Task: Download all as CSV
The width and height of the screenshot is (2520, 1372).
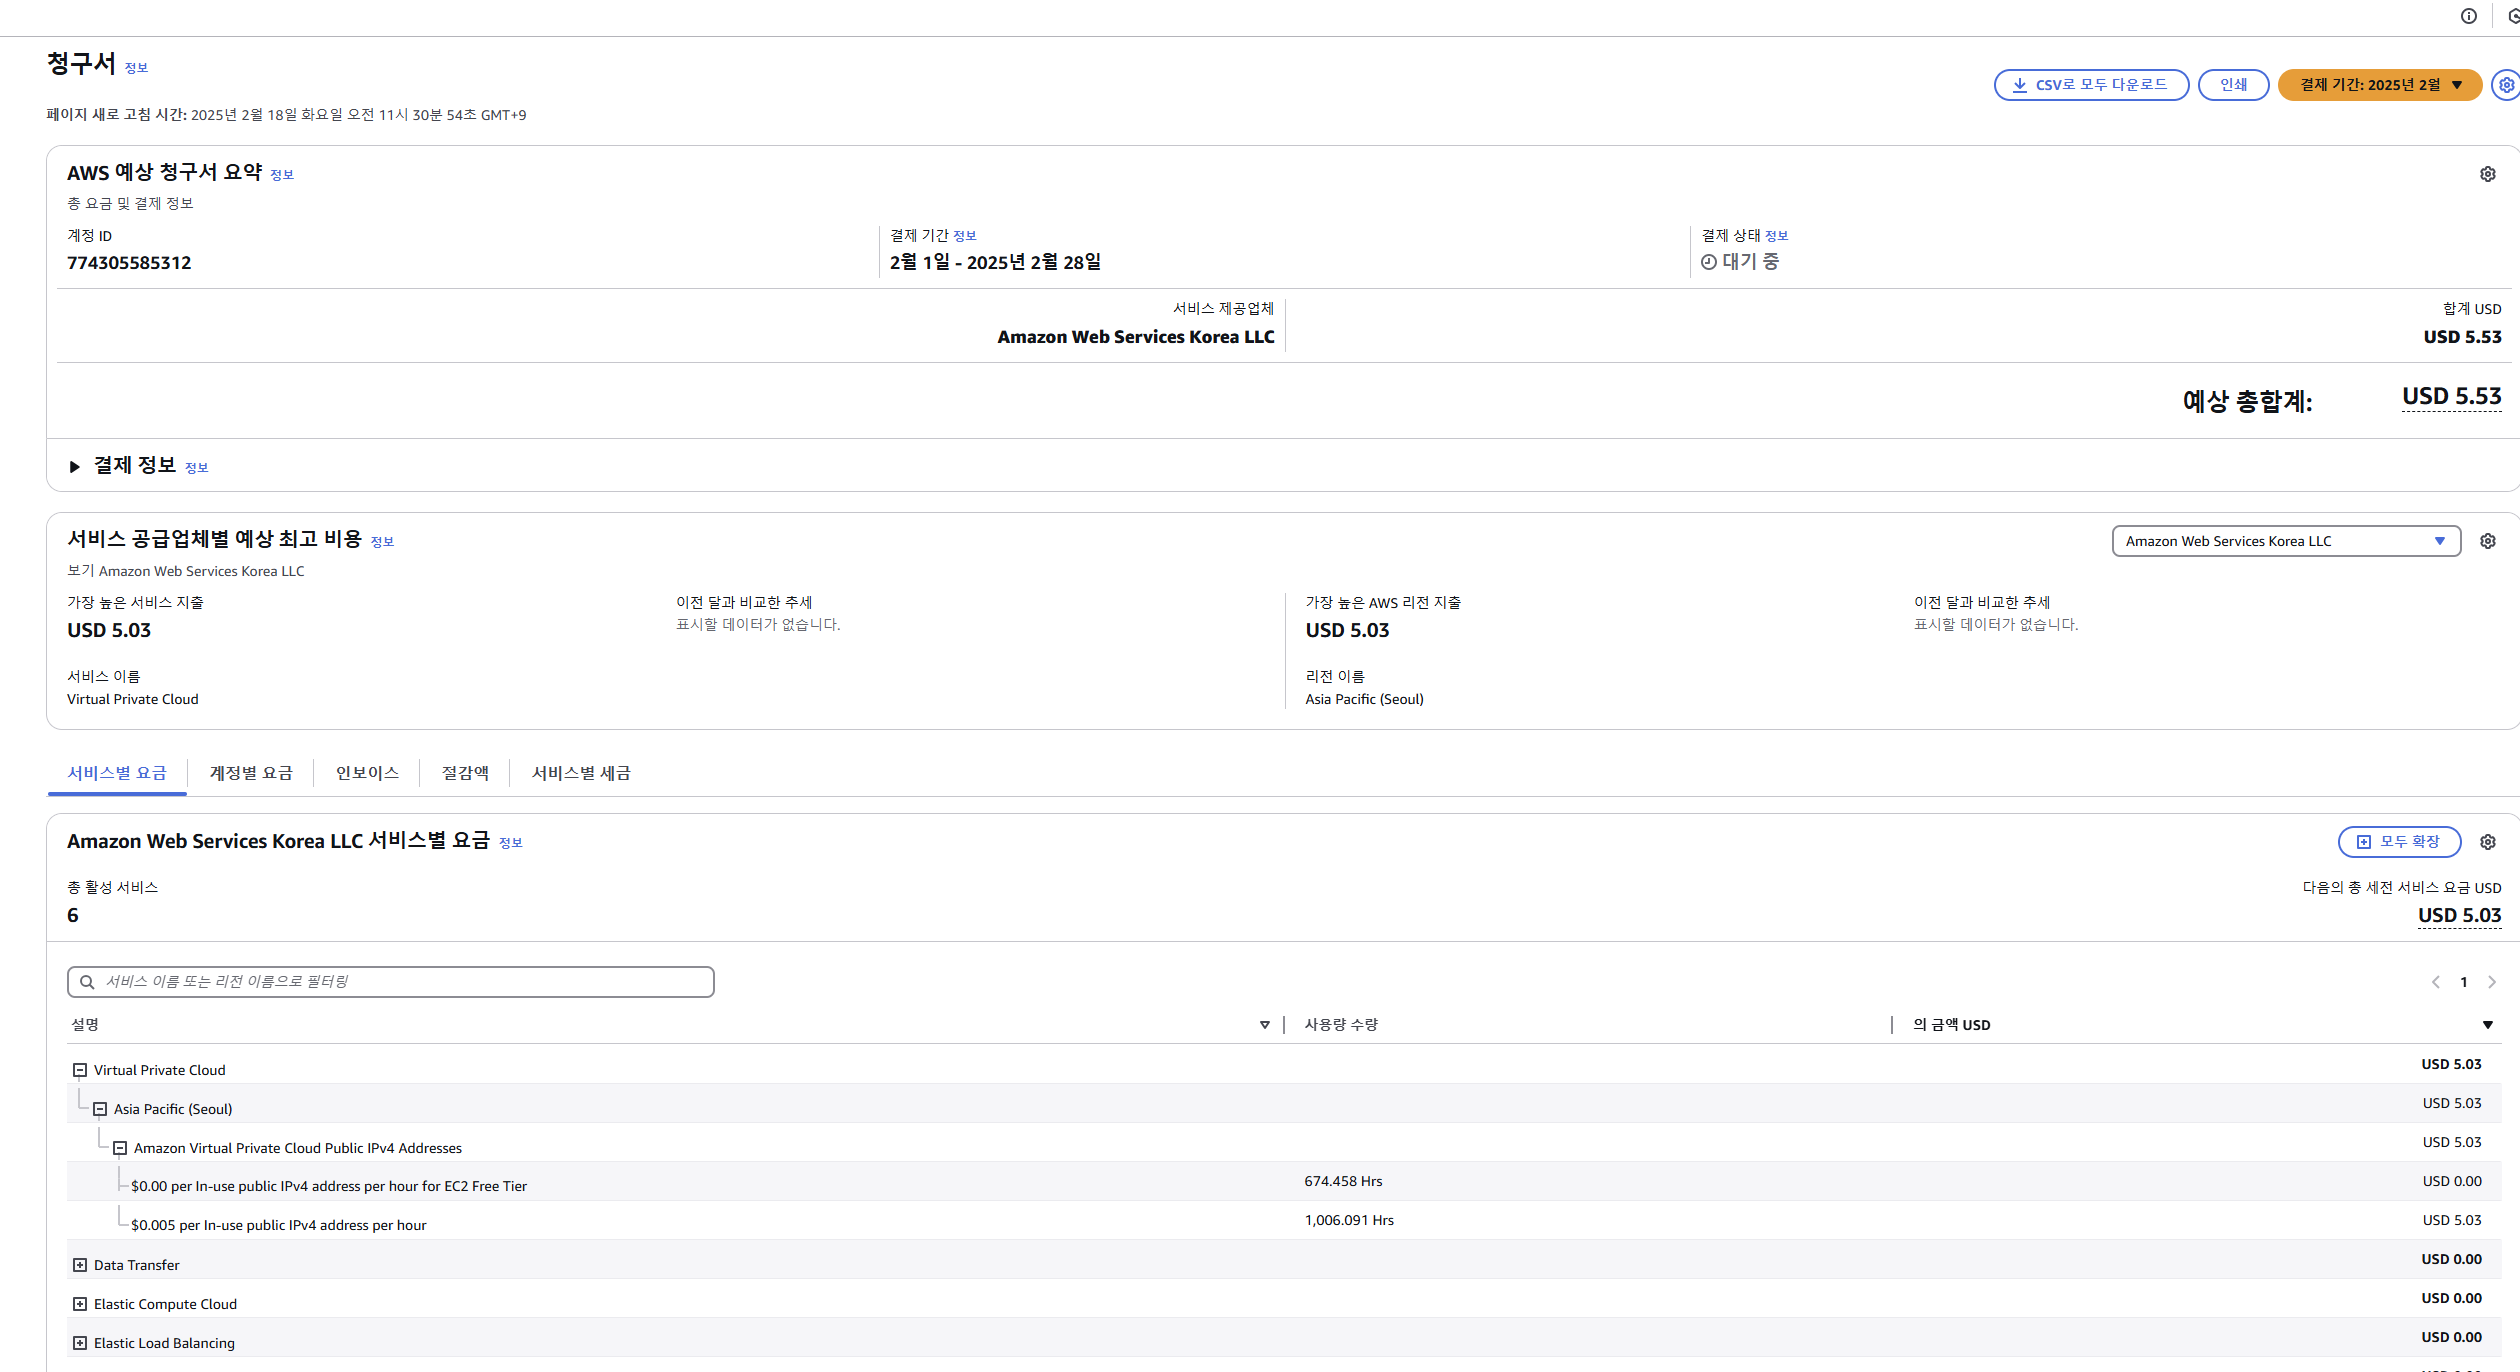Action: coord(2091,85)
